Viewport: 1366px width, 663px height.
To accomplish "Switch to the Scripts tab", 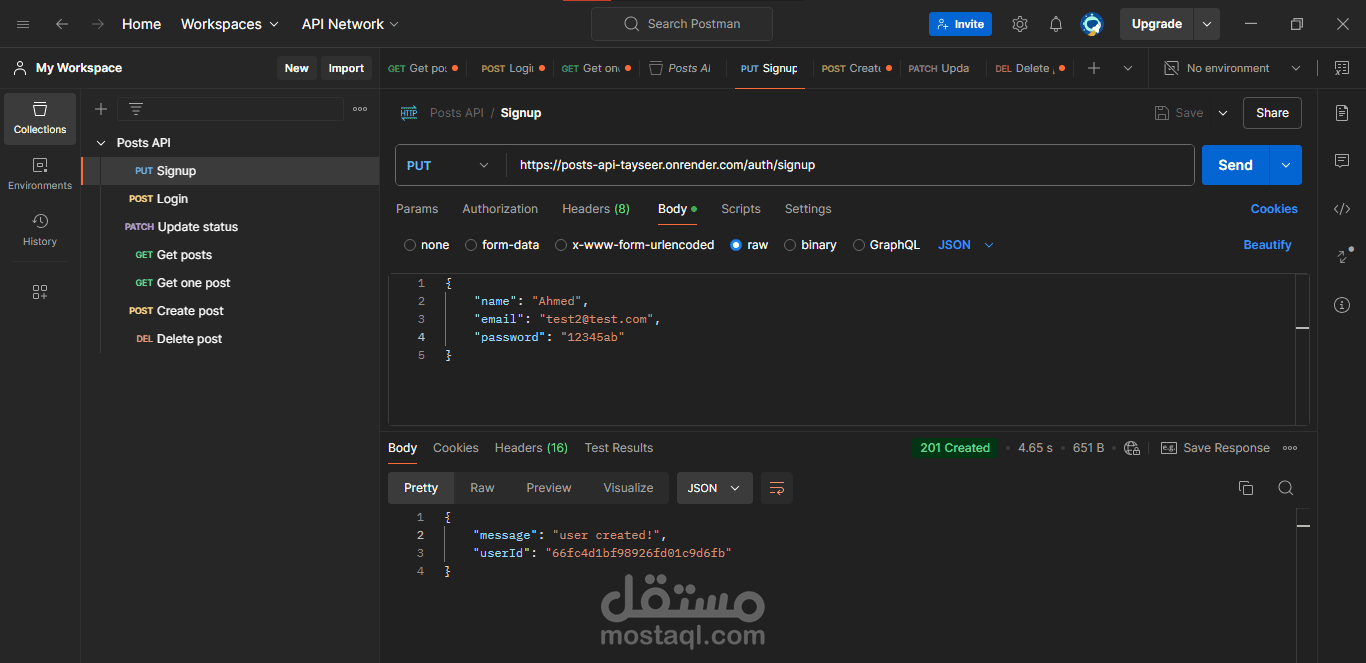I will [741, 209].
